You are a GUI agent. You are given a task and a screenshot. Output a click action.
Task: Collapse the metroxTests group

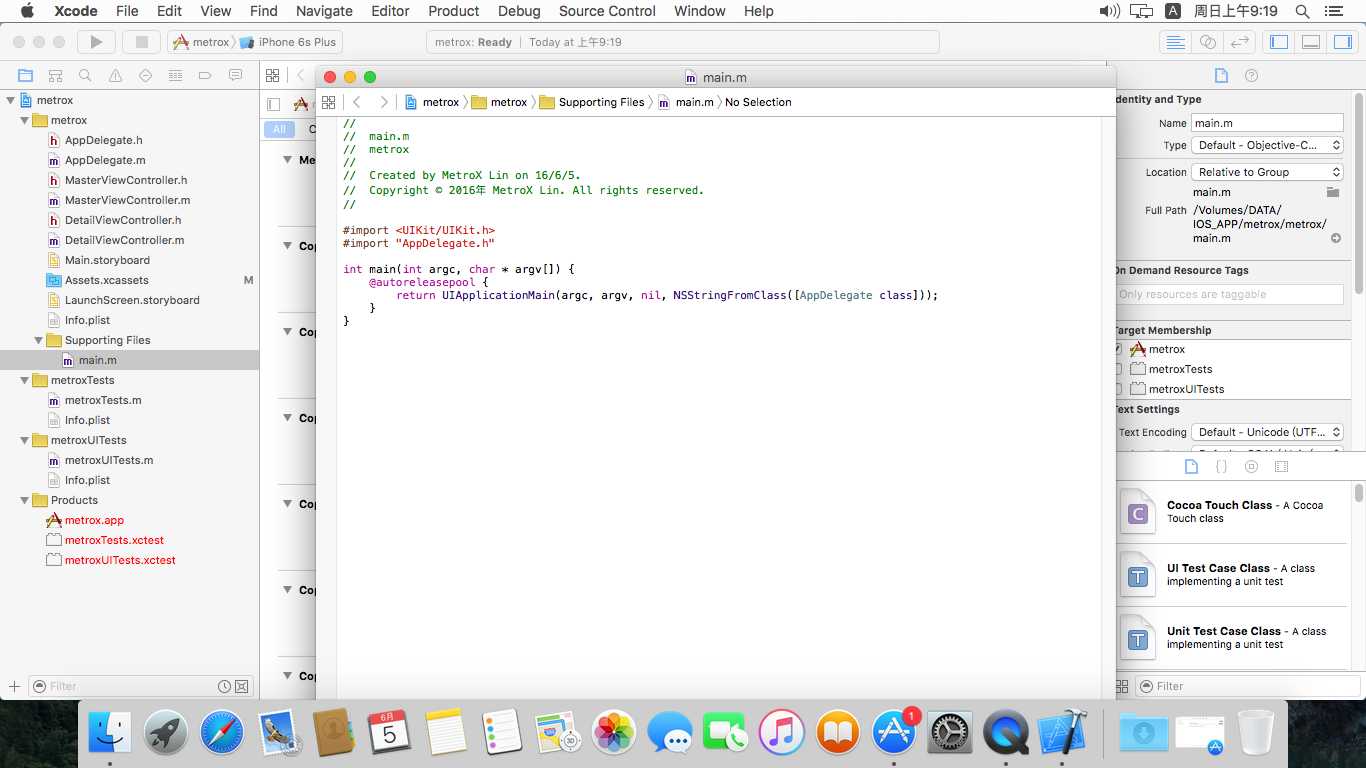point(25,380)
